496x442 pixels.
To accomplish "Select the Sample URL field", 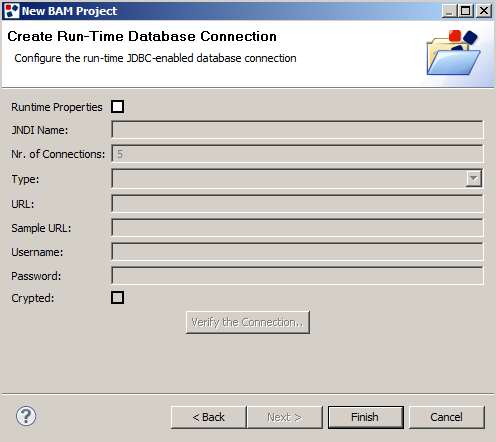I will 297,228.
